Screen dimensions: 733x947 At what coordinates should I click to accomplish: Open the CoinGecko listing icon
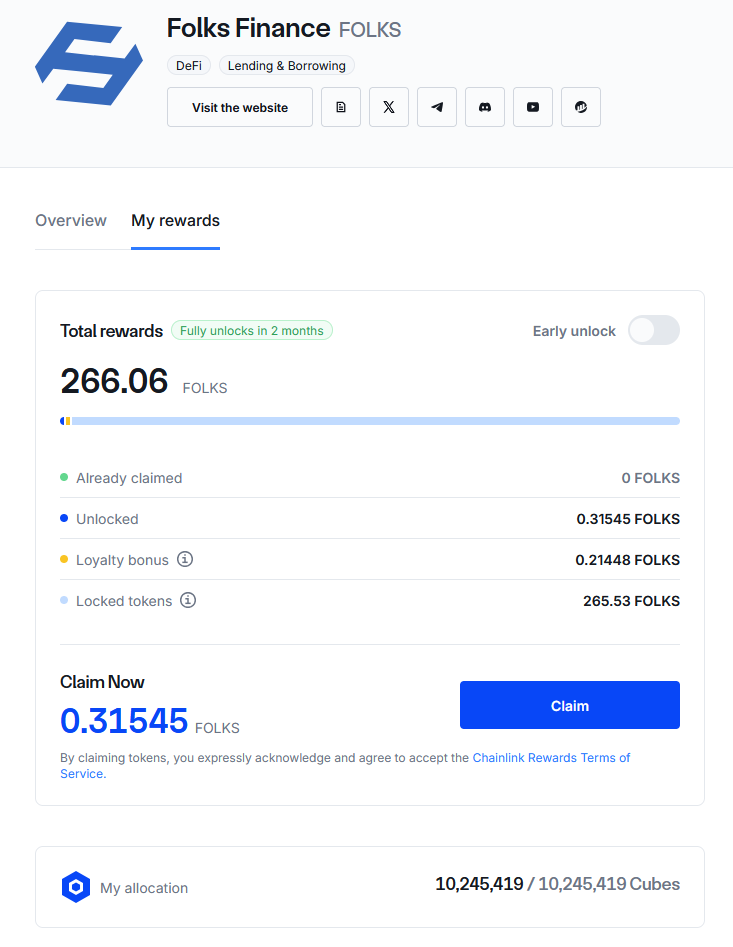tap(581, 107)
